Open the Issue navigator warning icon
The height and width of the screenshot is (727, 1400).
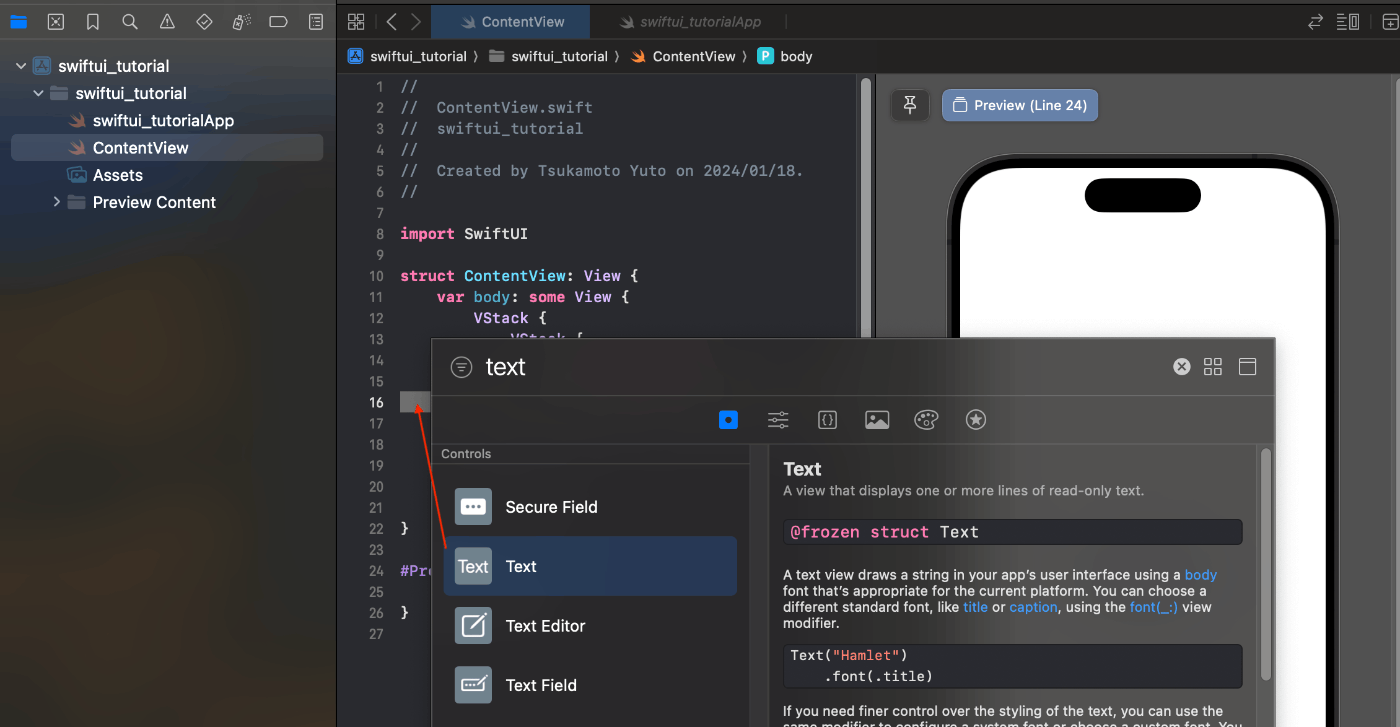tap(167, 21)
